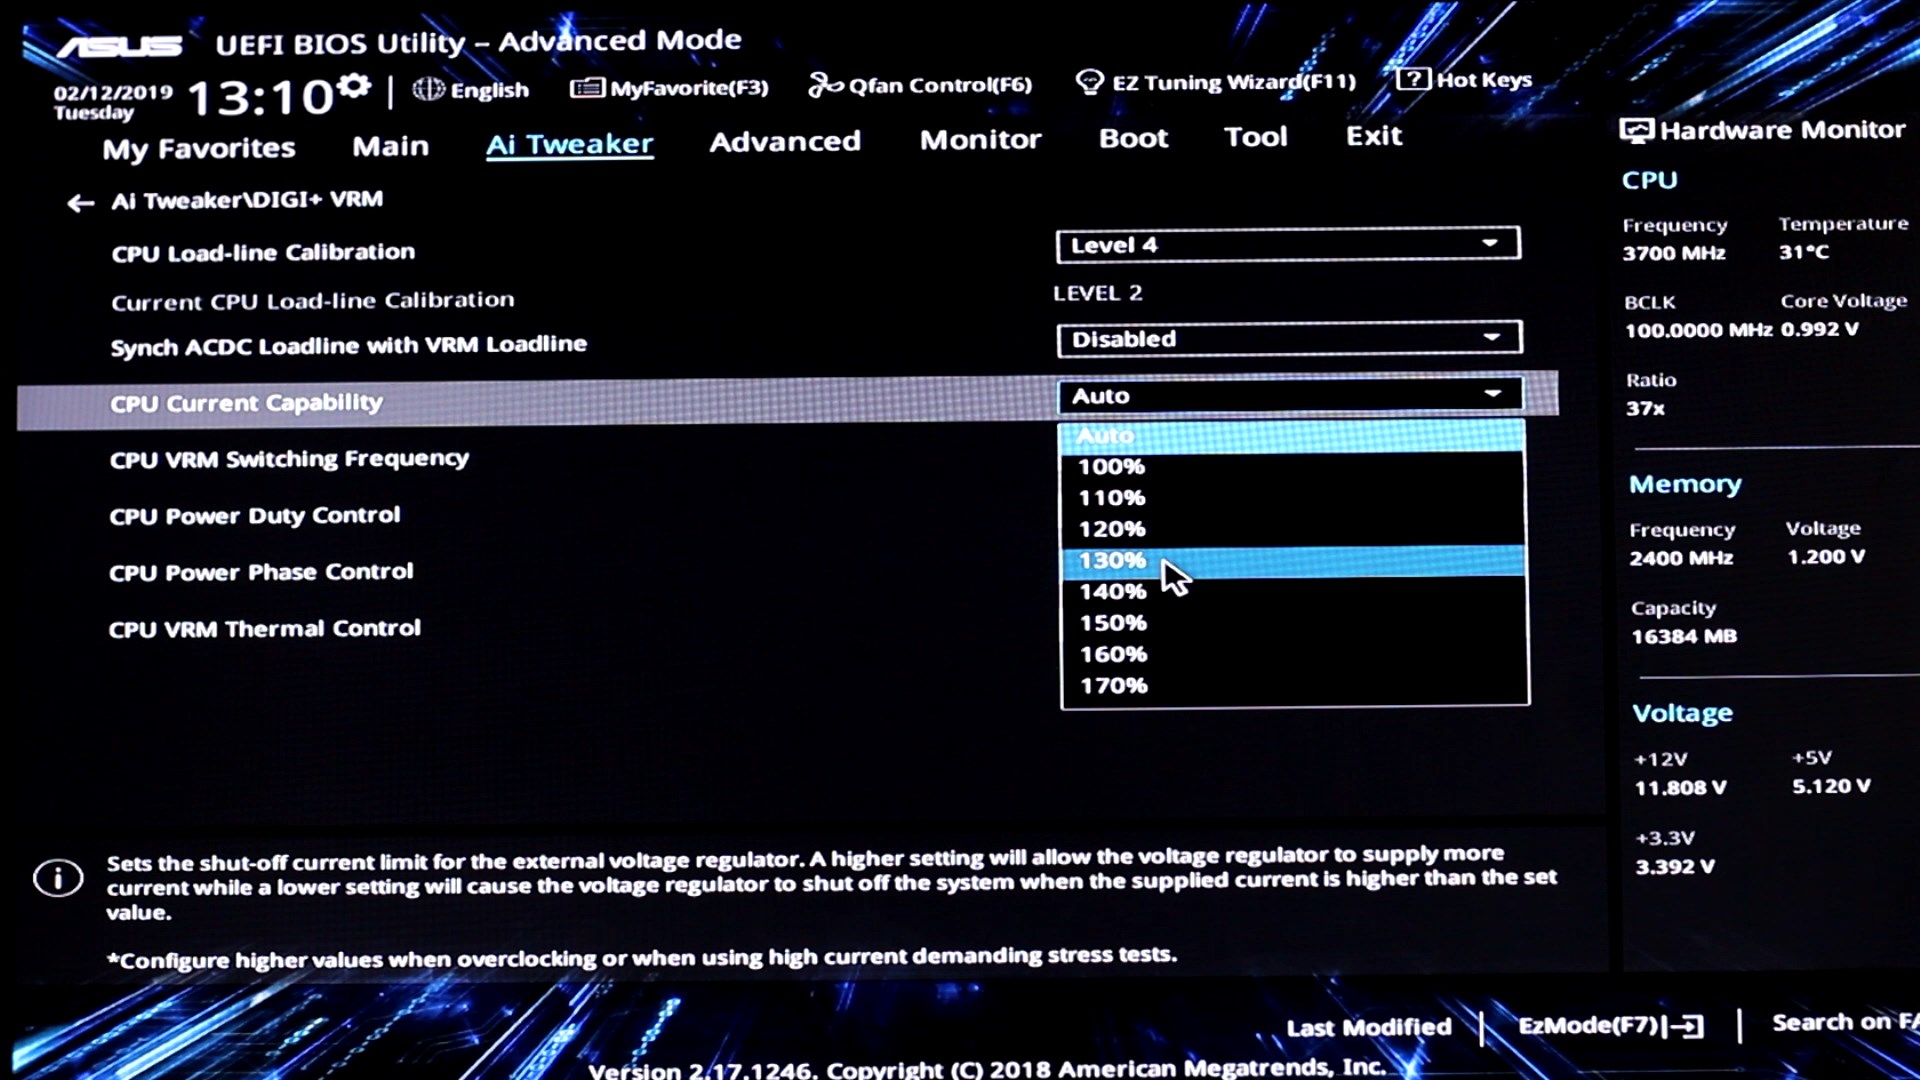The image size is (1920, 1080).
Task: Click Core Voltage 0.992 V value
Action: (1820, 329)
